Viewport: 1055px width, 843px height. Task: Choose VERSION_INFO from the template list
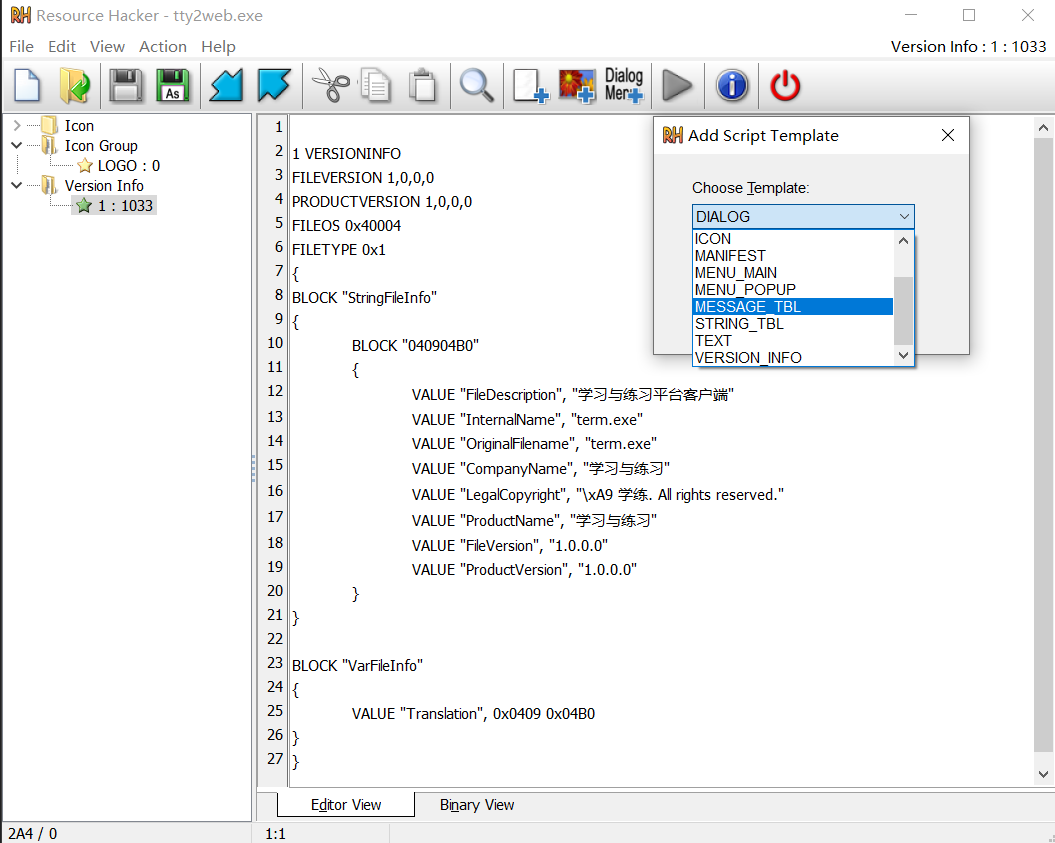(793, 357)
